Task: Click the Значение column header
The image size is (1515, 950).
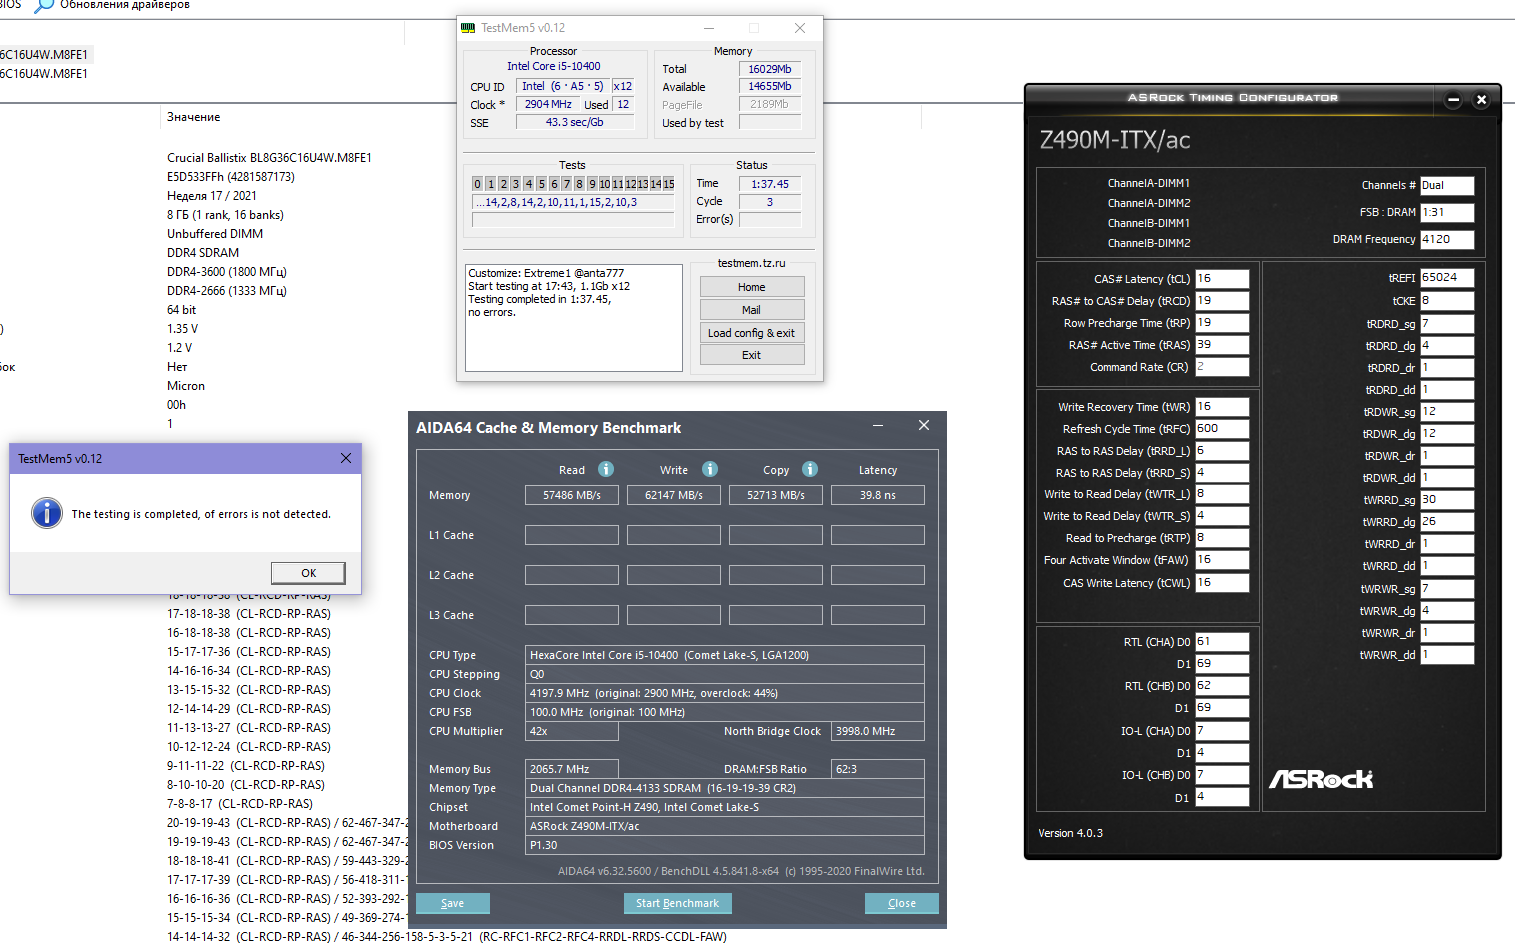Action: point(194,117)
